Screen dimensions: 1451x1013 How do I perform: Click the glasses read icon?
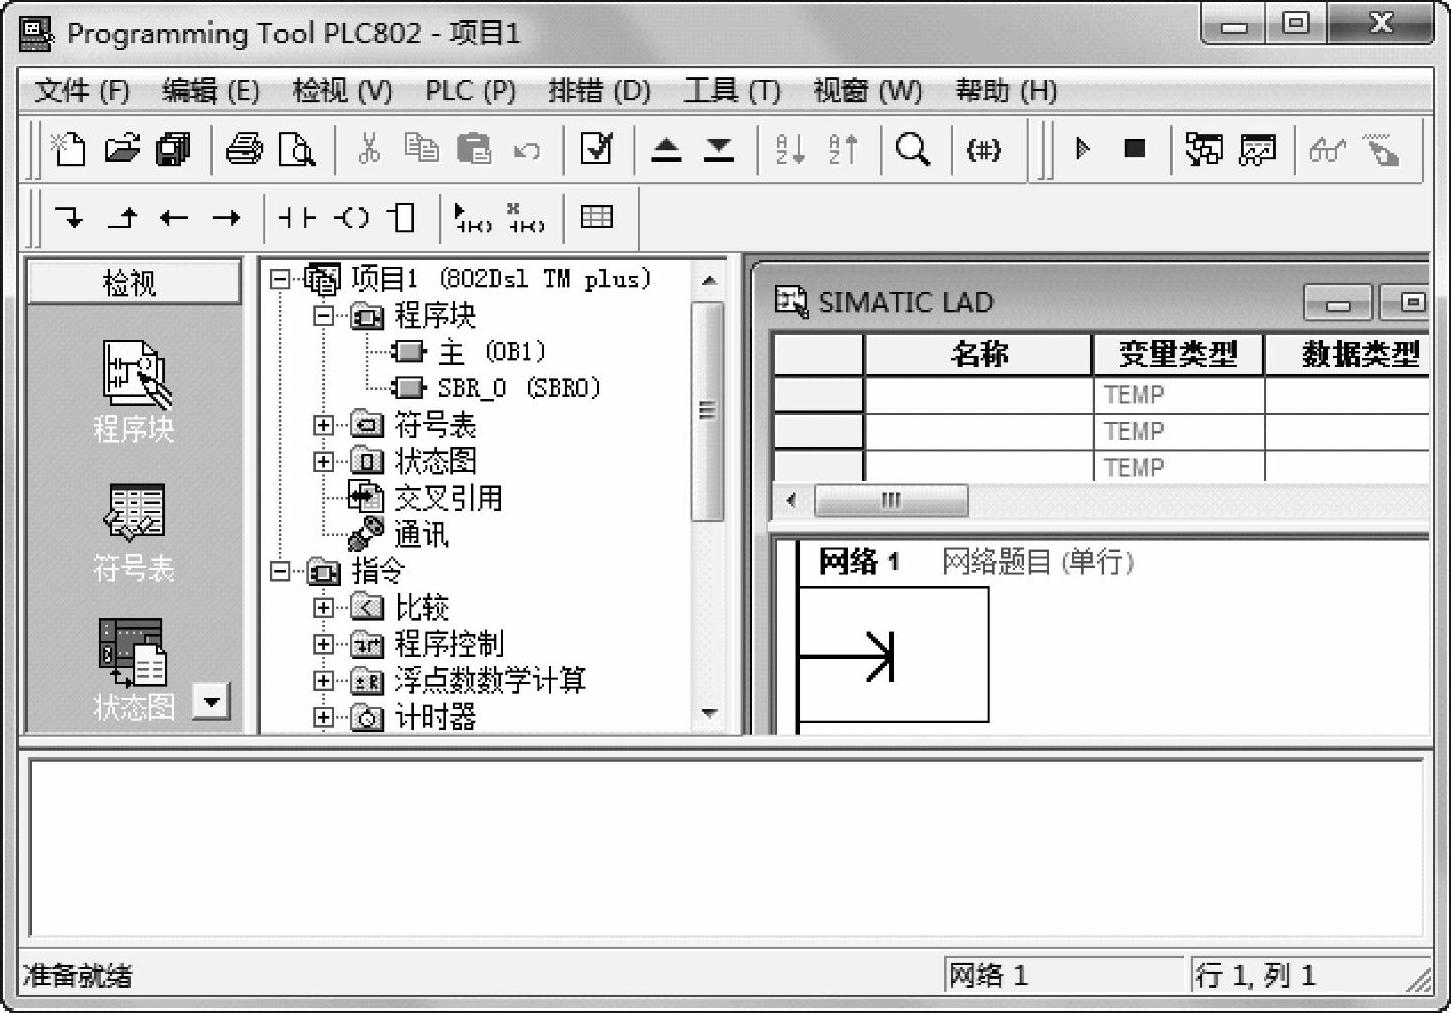pos(1327,151)
